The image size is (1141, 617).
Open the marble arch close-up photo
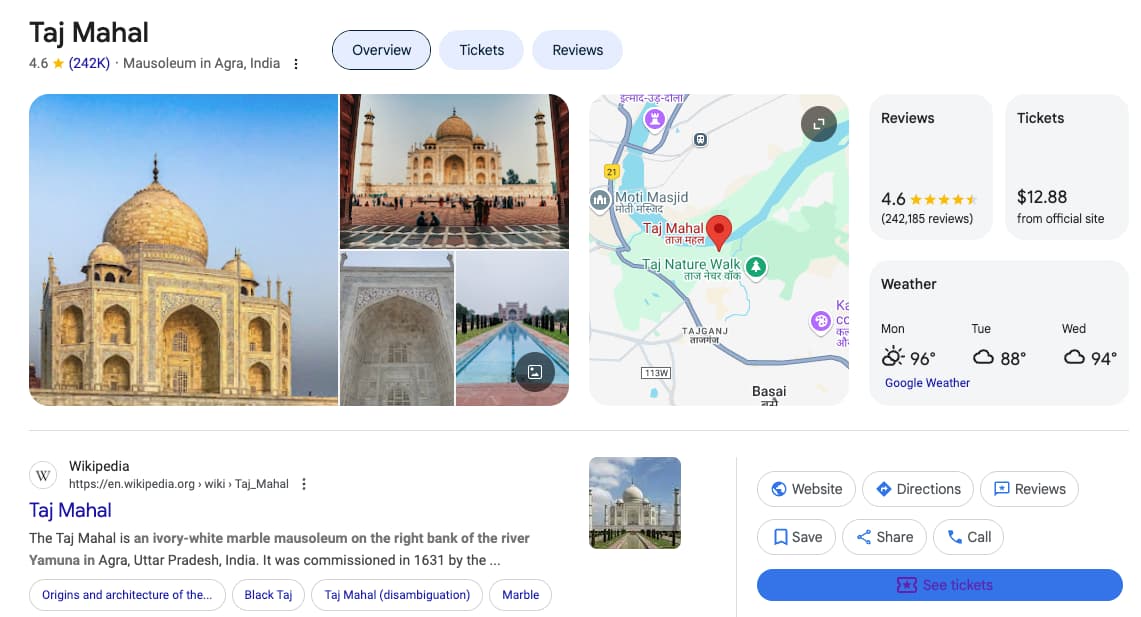tap(397, 329)
